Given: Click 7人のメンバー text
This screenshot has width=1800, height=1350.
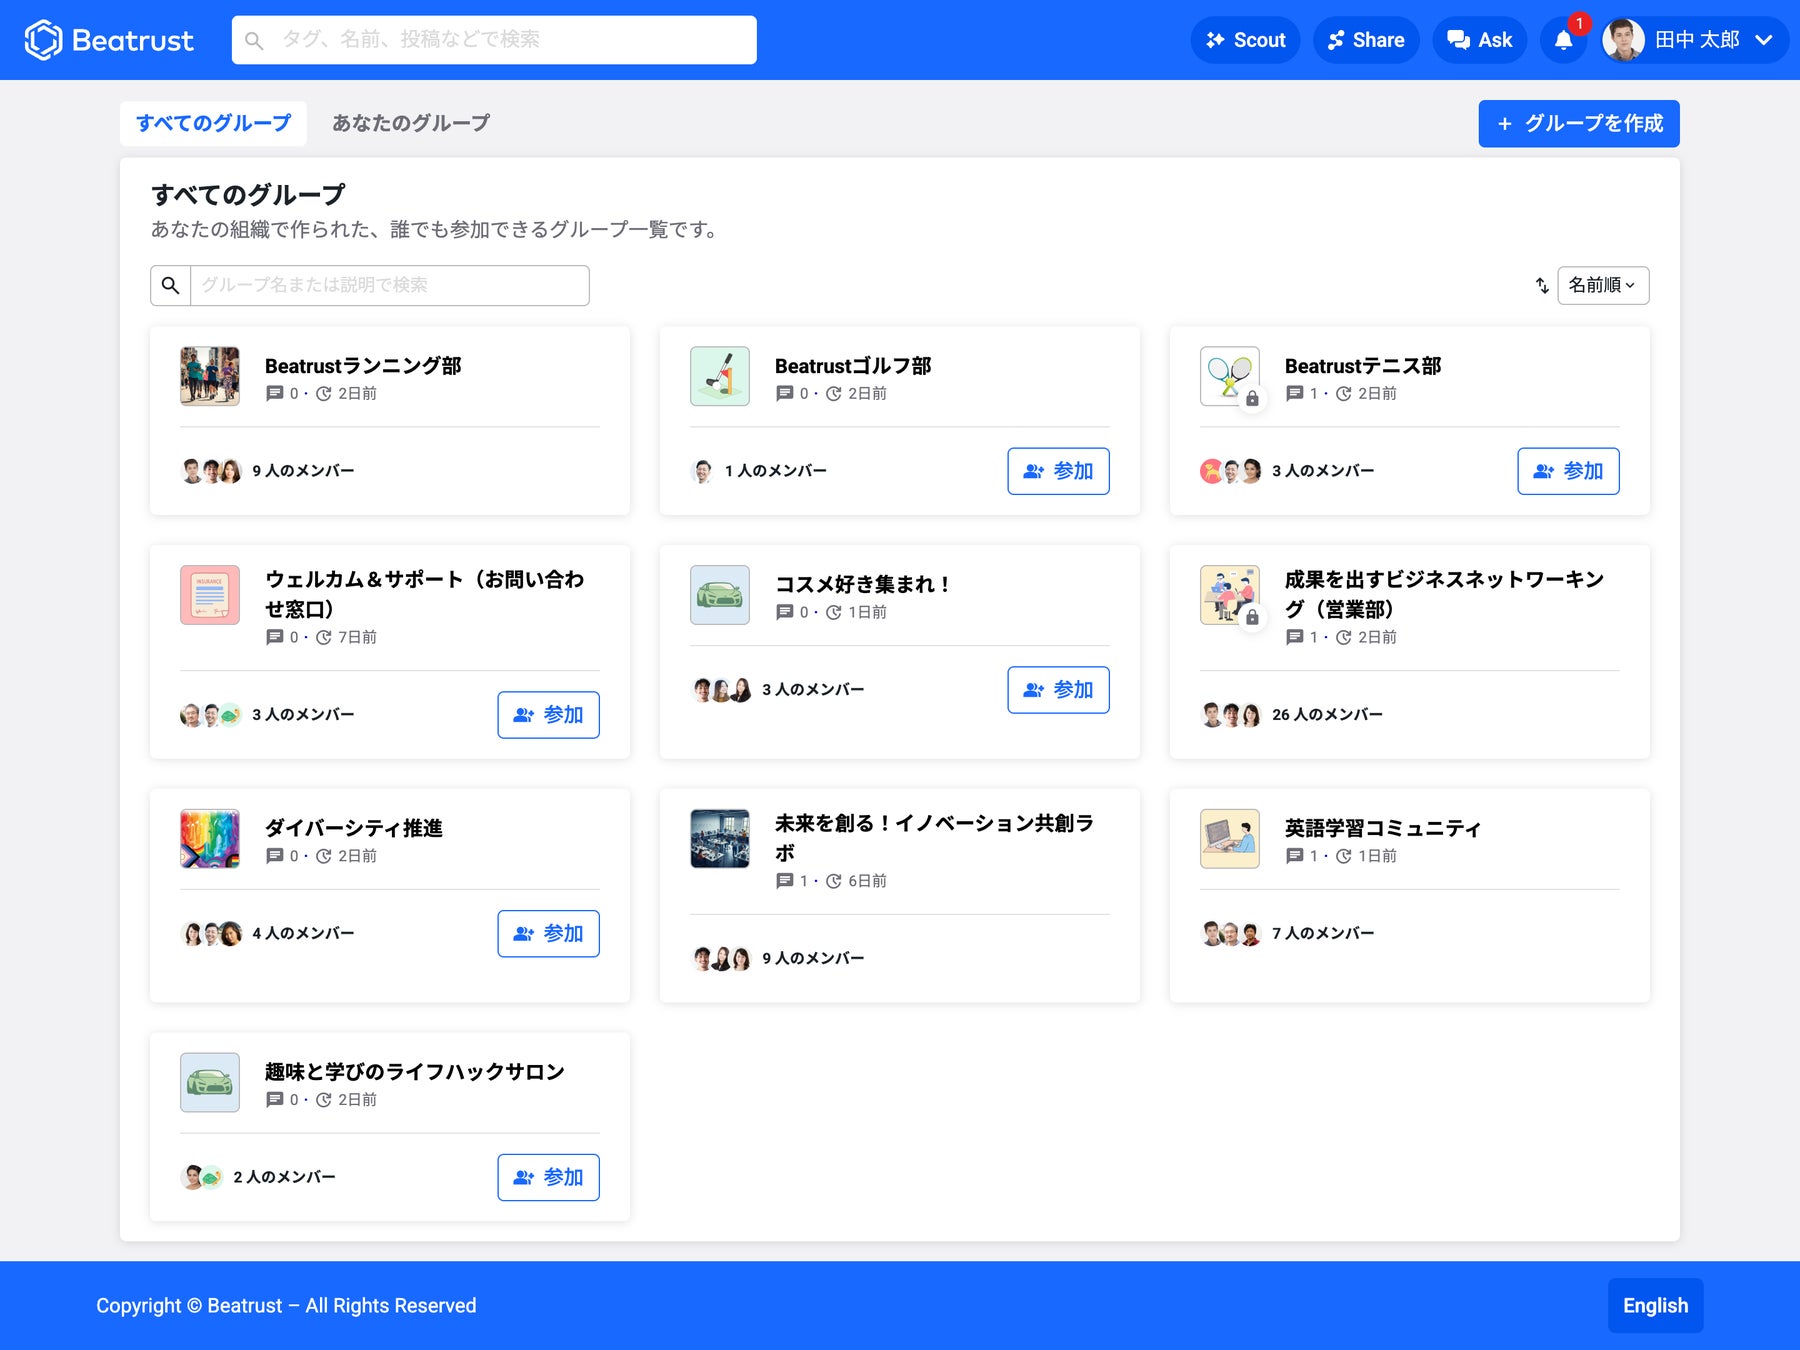Looking at the screenshot, I should click(x=1323, y=934).
